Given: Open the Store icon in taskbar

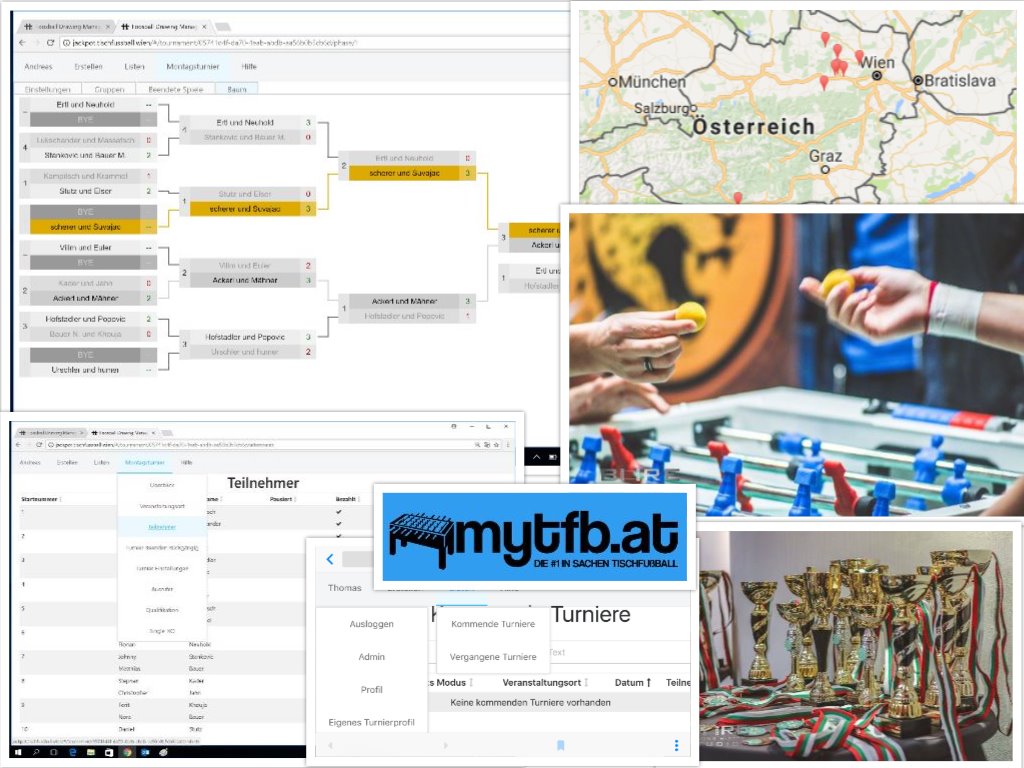Looking at the screenshot, I should [x=109, y=752].
